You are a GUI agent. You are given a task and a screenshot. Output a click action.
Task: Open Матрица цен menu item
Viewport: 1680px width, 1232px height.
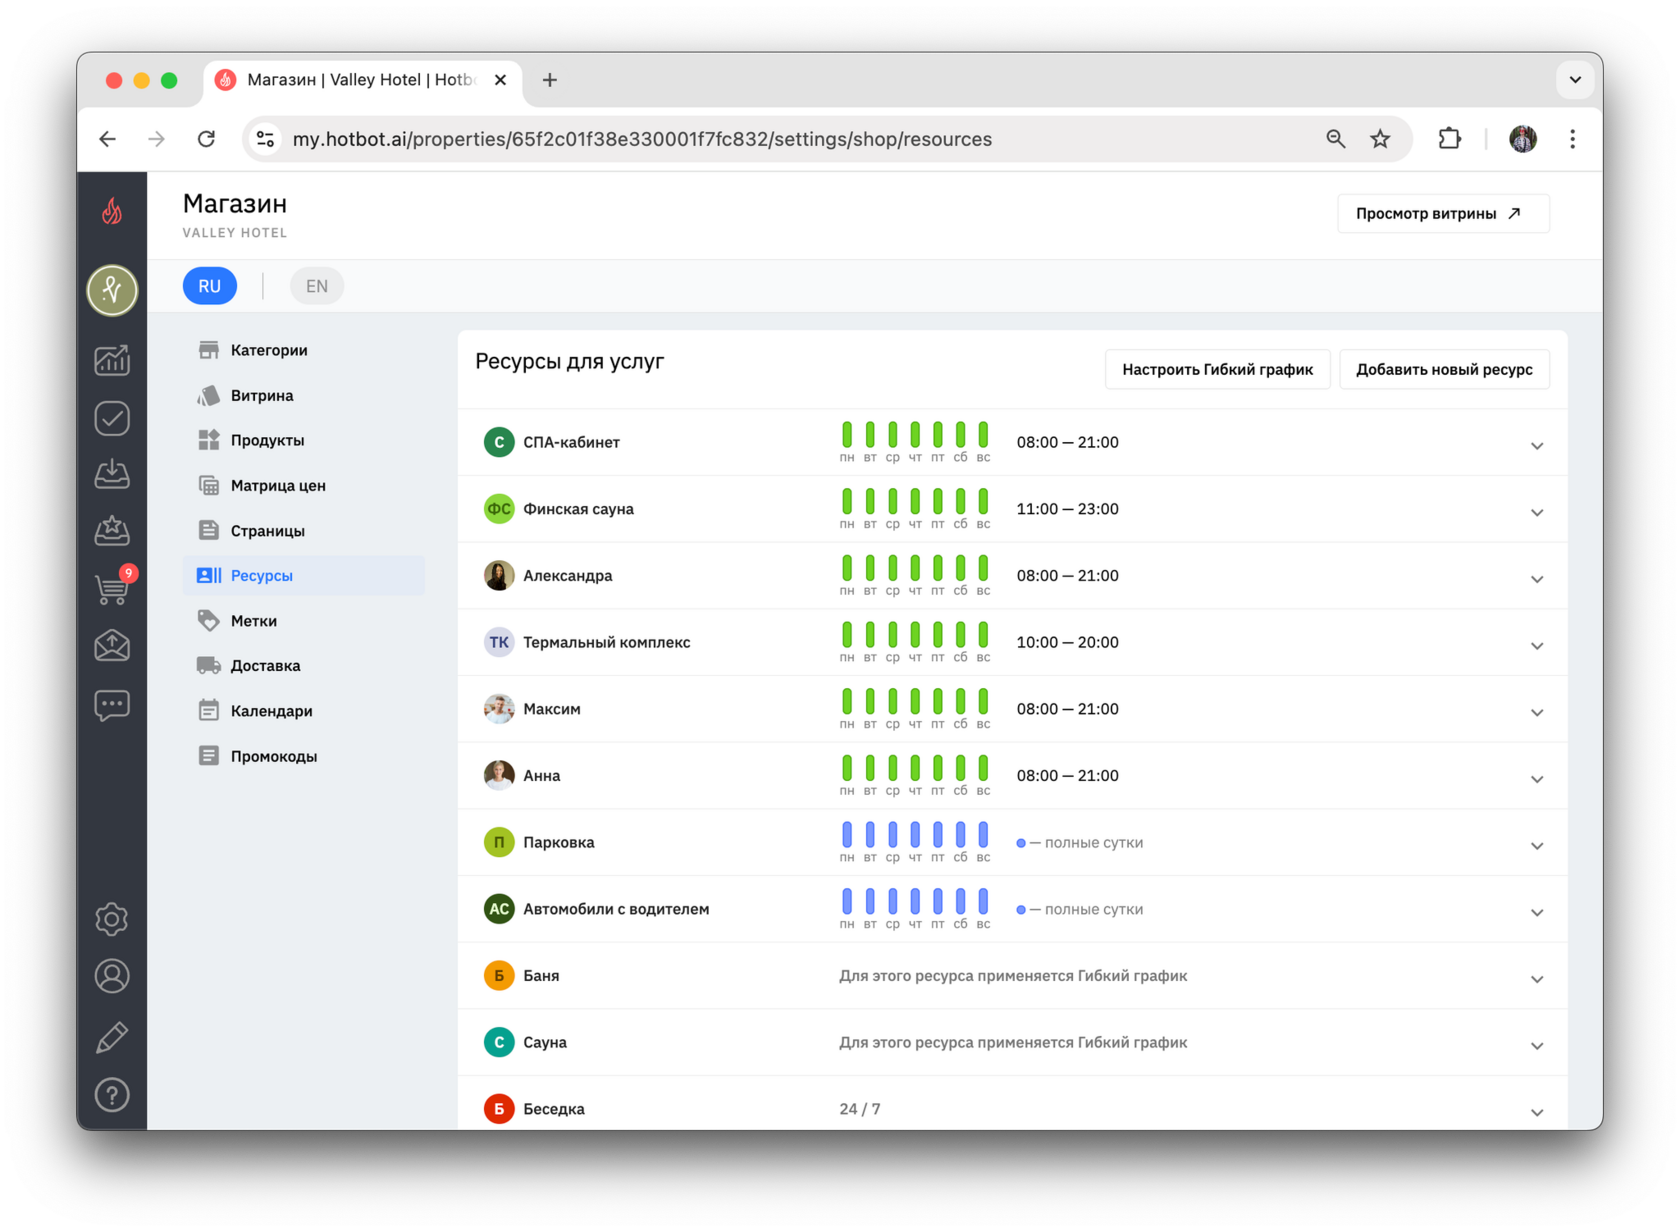pos(304,486)
